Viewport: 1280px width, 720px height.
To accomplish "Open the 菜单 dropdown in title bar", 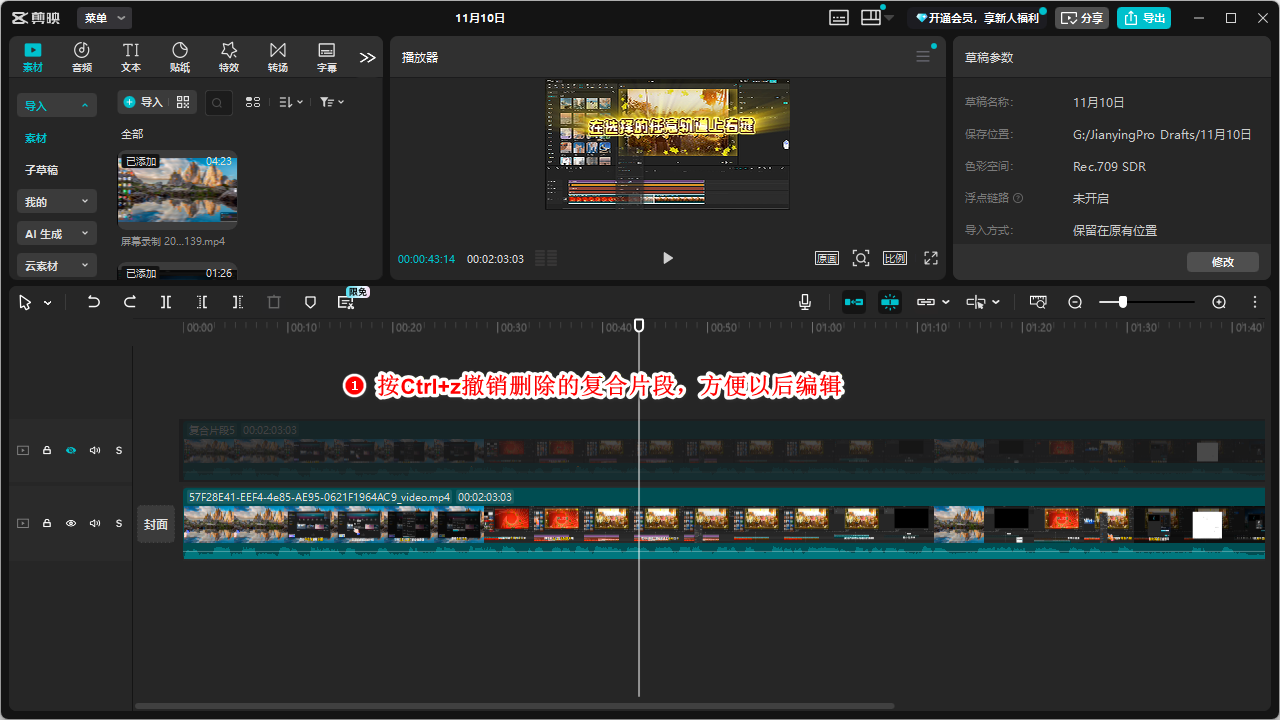I will (x=104, y=18).
